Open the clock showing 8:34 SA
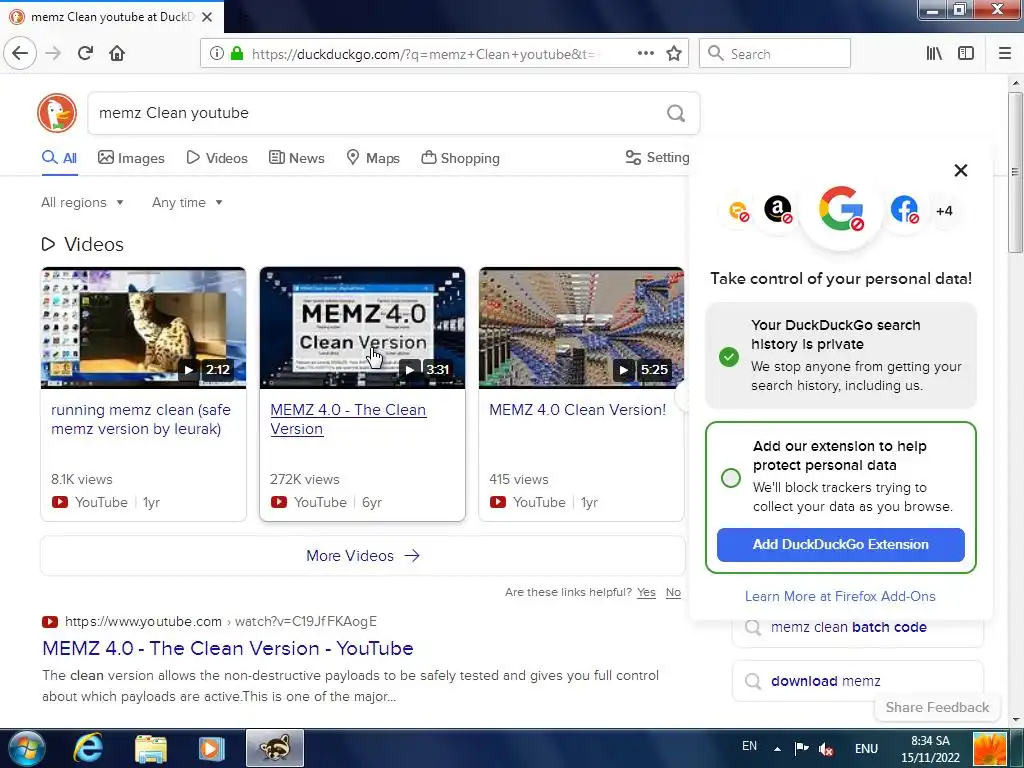 click(930, 749)
